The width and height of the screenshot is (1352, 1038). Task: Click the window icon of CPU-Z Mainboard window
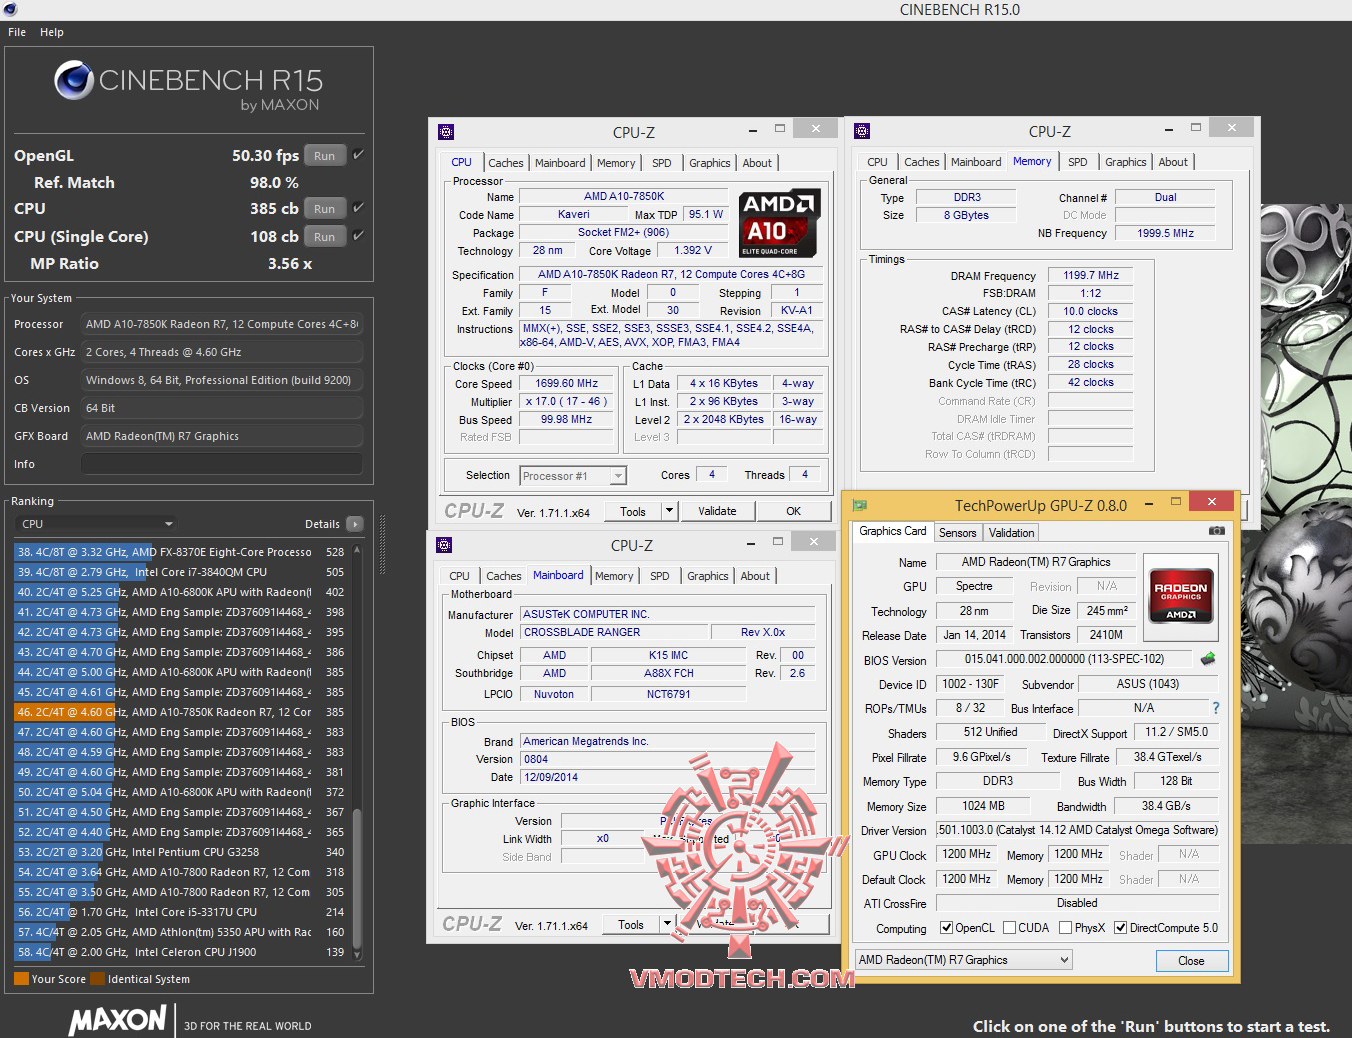[445, 545]
